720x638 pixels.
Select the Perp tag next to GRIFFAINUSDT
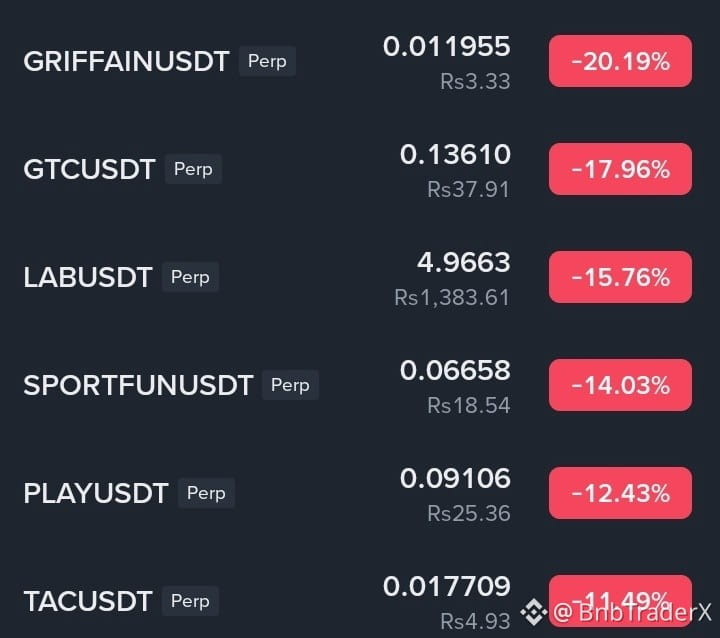267,61
